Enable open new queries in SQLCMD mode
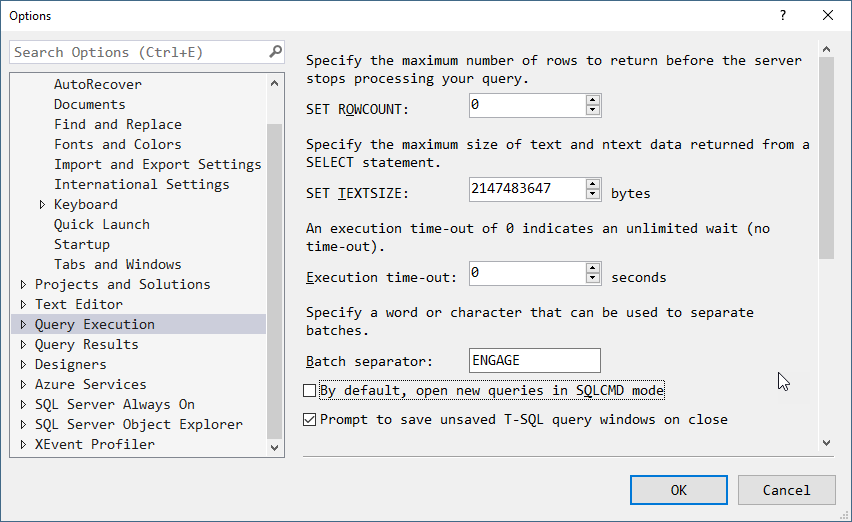Screen dimensions: 852x522 pos(310,391)
